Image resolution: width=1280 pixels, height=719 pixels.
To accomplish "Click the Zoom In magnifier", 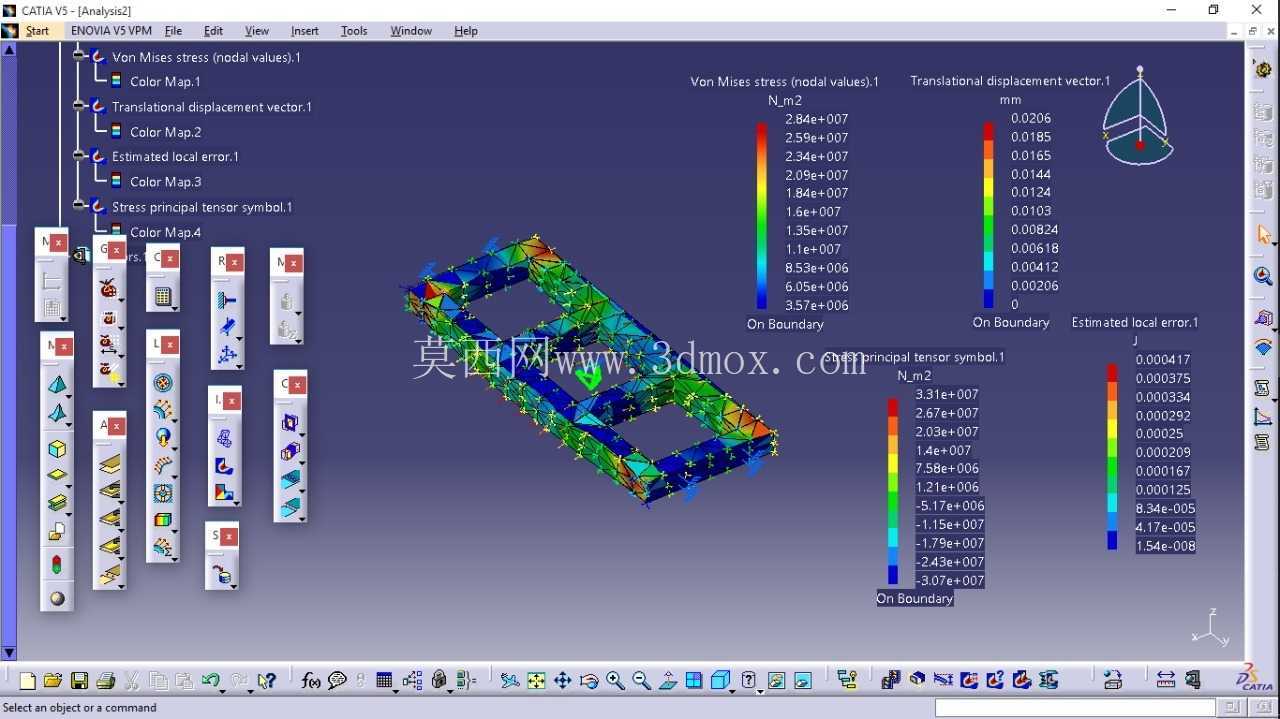I will (x=615, y=681).
